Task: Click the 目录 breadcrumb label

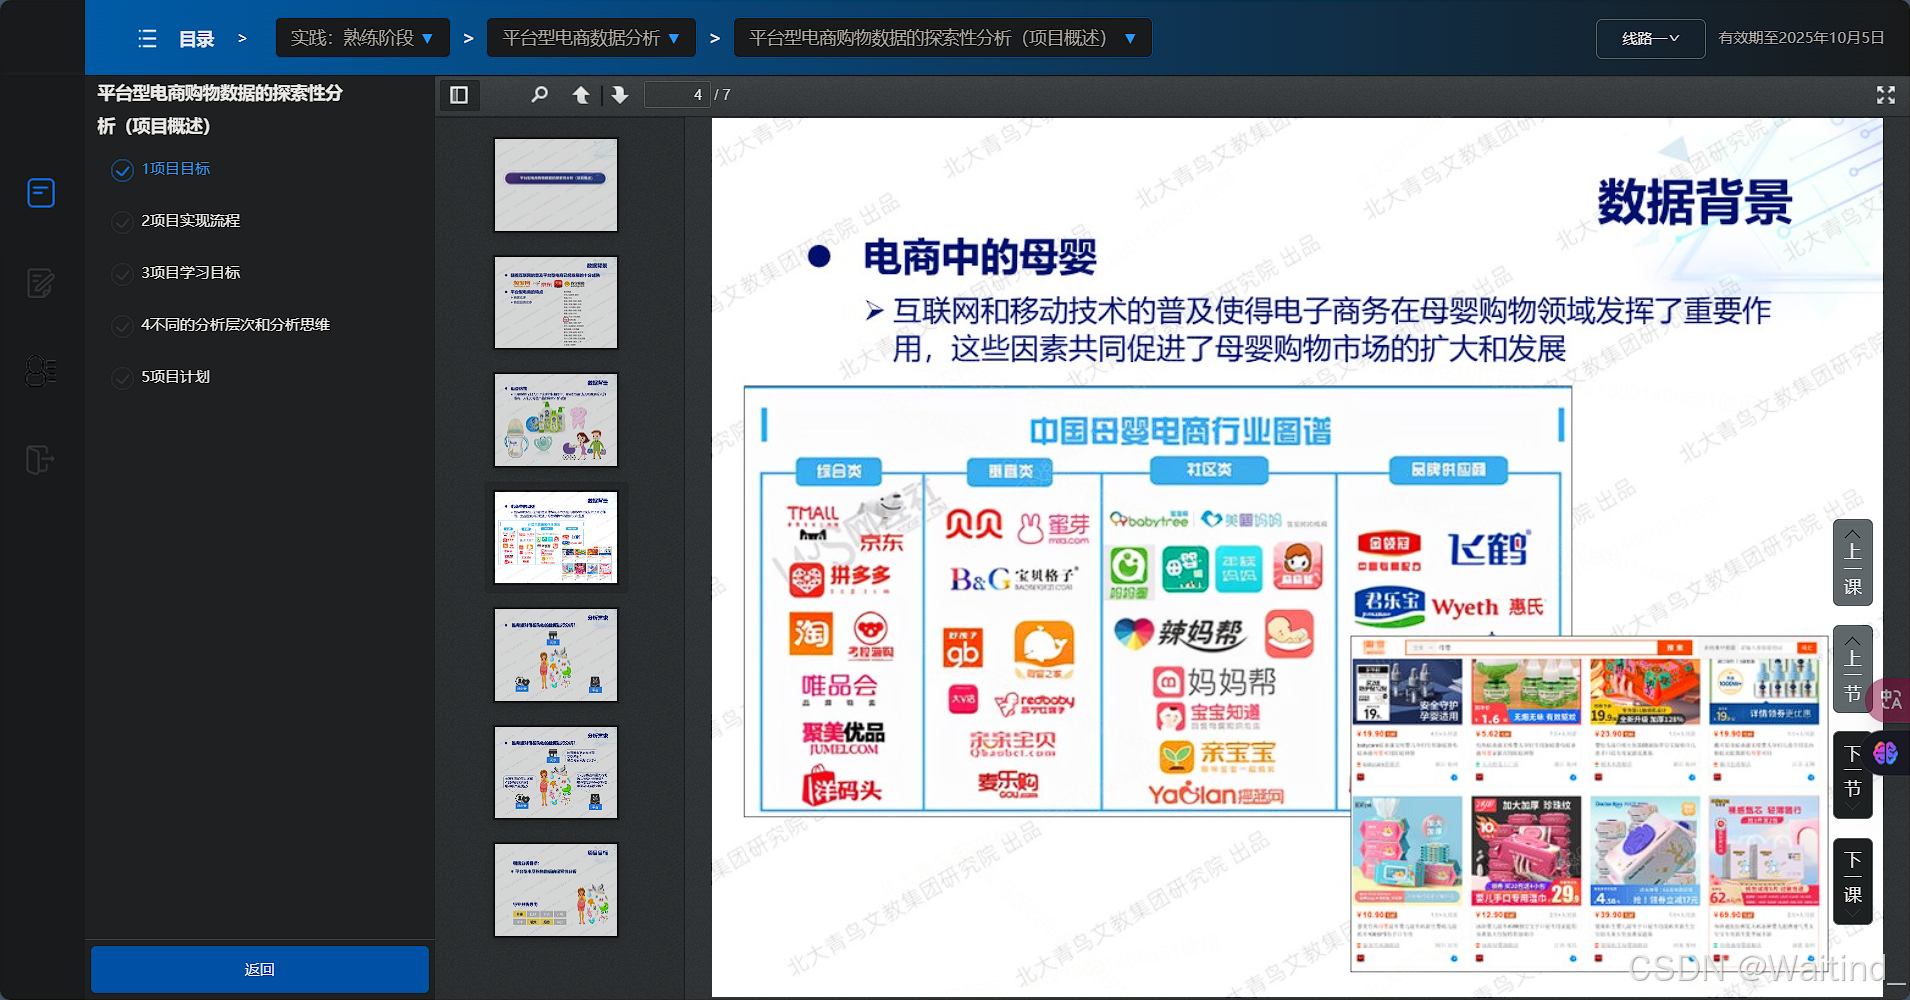Action: tap(197, 39)
